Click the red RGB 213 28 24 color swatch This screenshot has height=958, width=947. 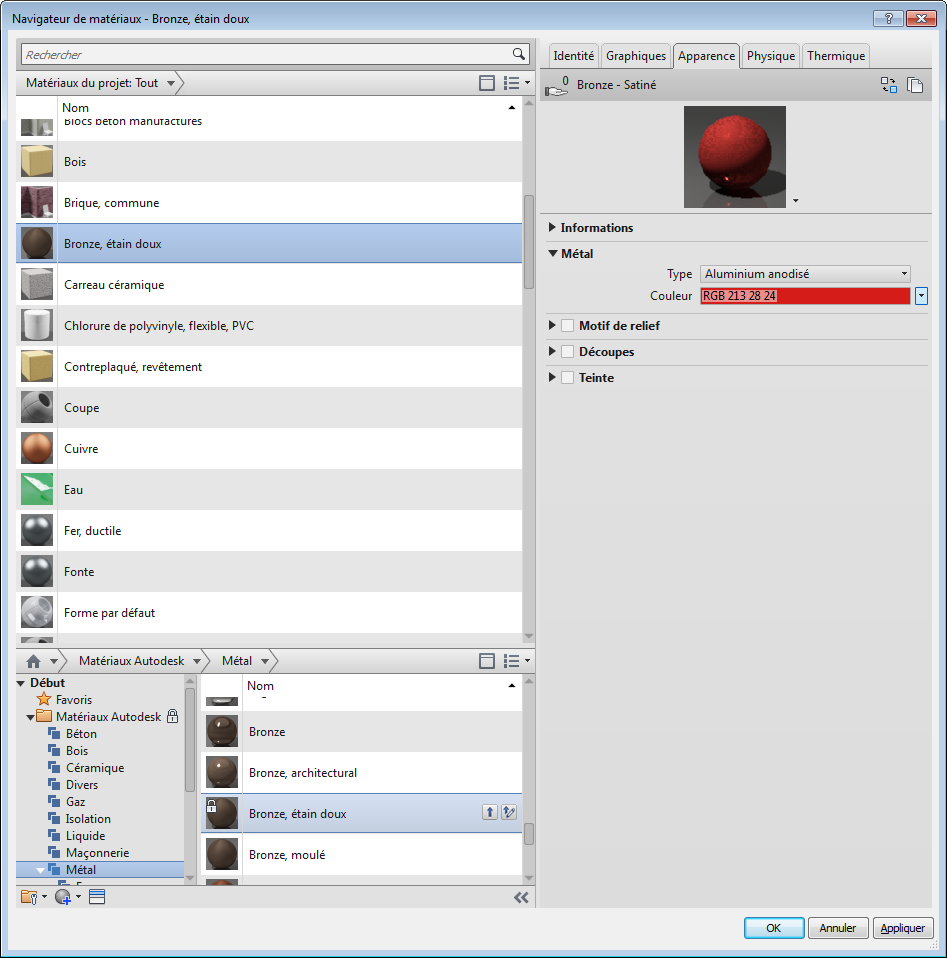click(805, 296)
